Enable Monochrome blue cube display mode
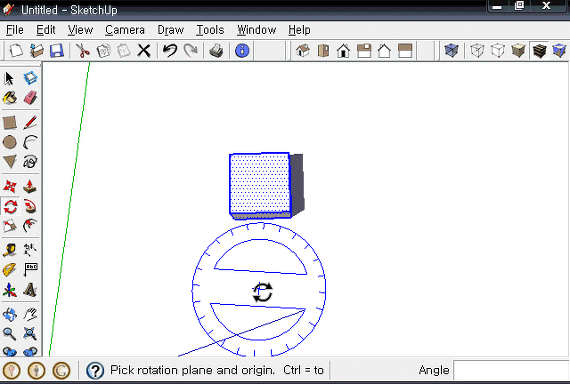Viewport: 570px width, 384px height. point(559,51)
